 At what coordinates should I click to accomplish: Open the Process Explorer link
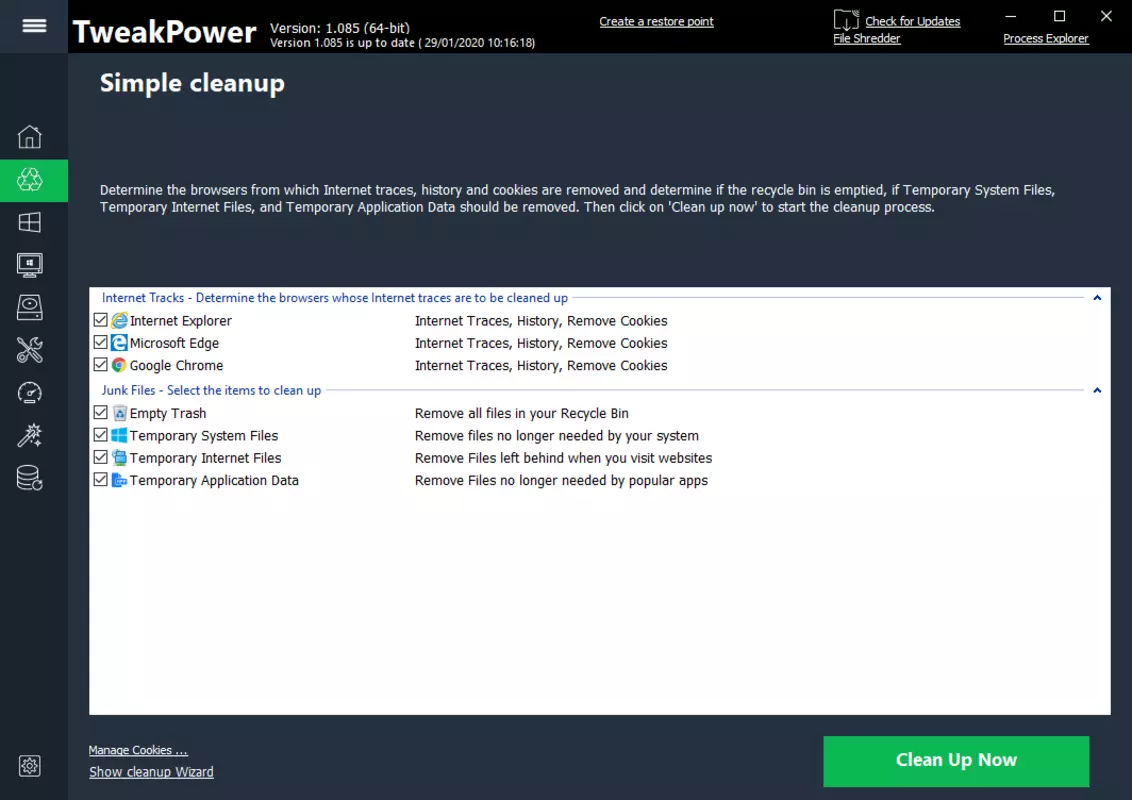click(1045, 38)
